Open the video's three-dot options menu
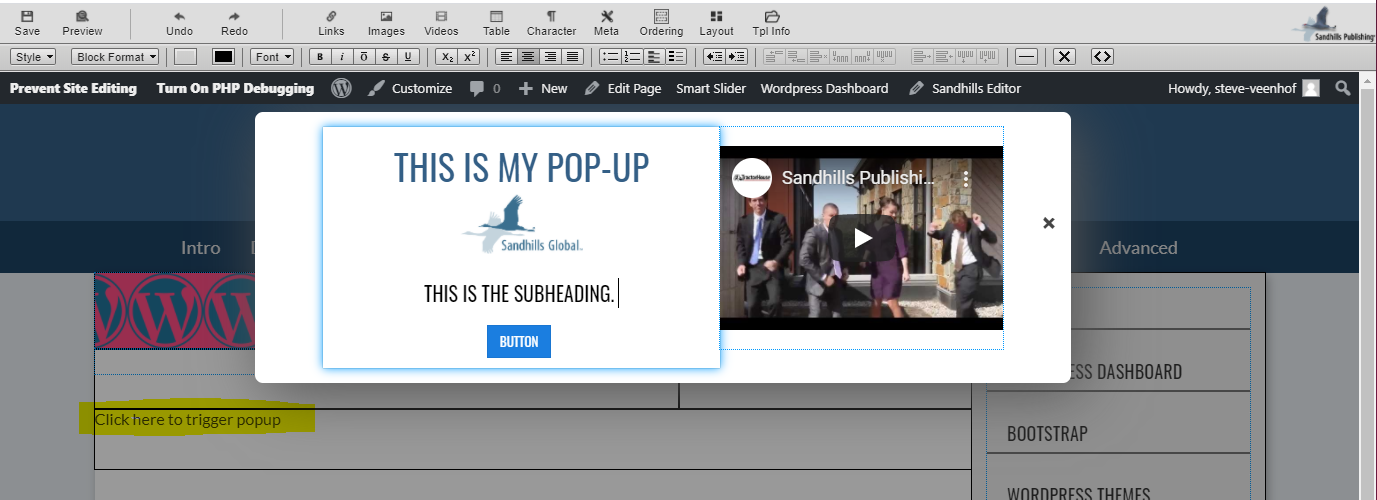 [966, 180]
